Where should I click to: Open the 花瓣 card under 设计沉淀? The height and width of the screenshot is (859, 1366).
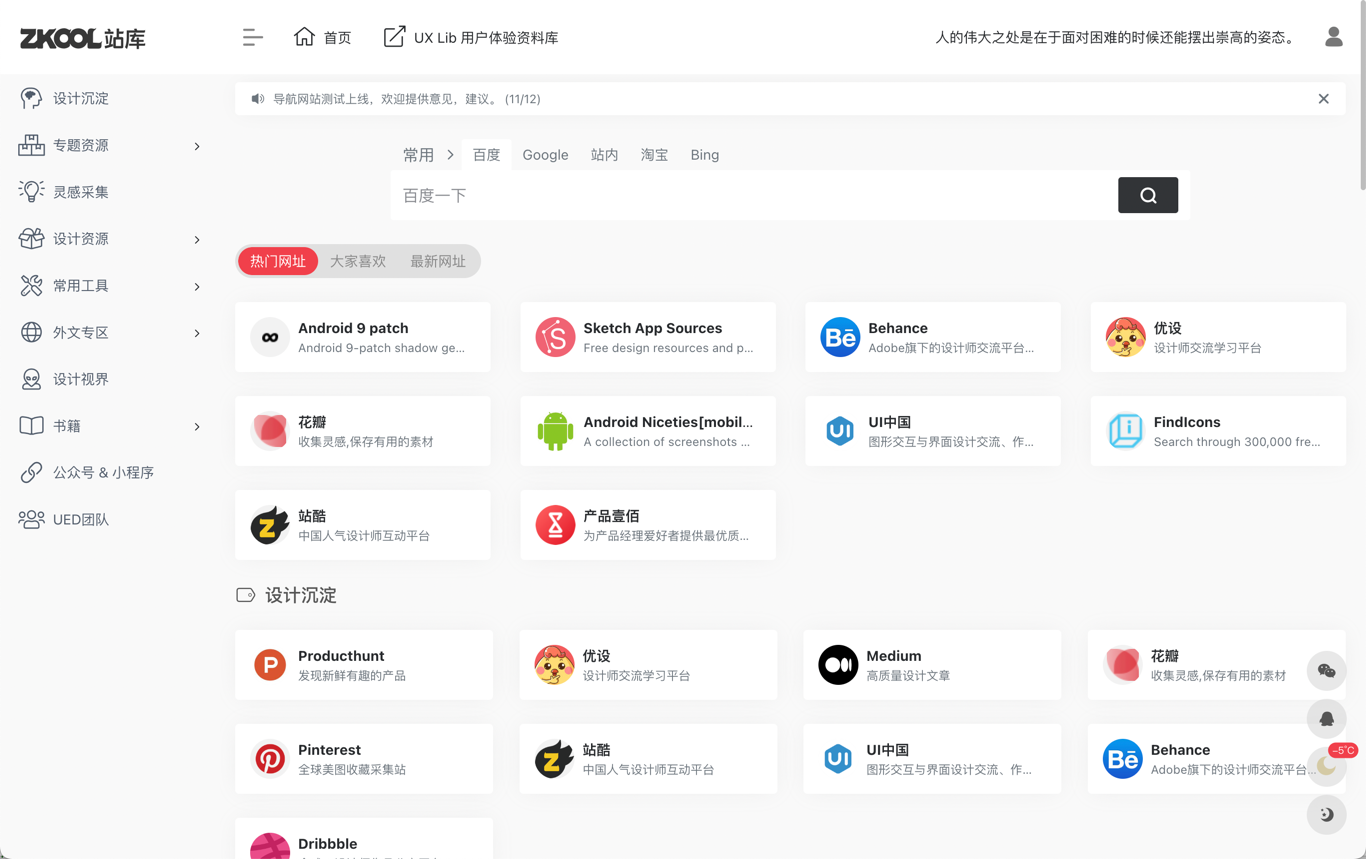coord(1217,665)
